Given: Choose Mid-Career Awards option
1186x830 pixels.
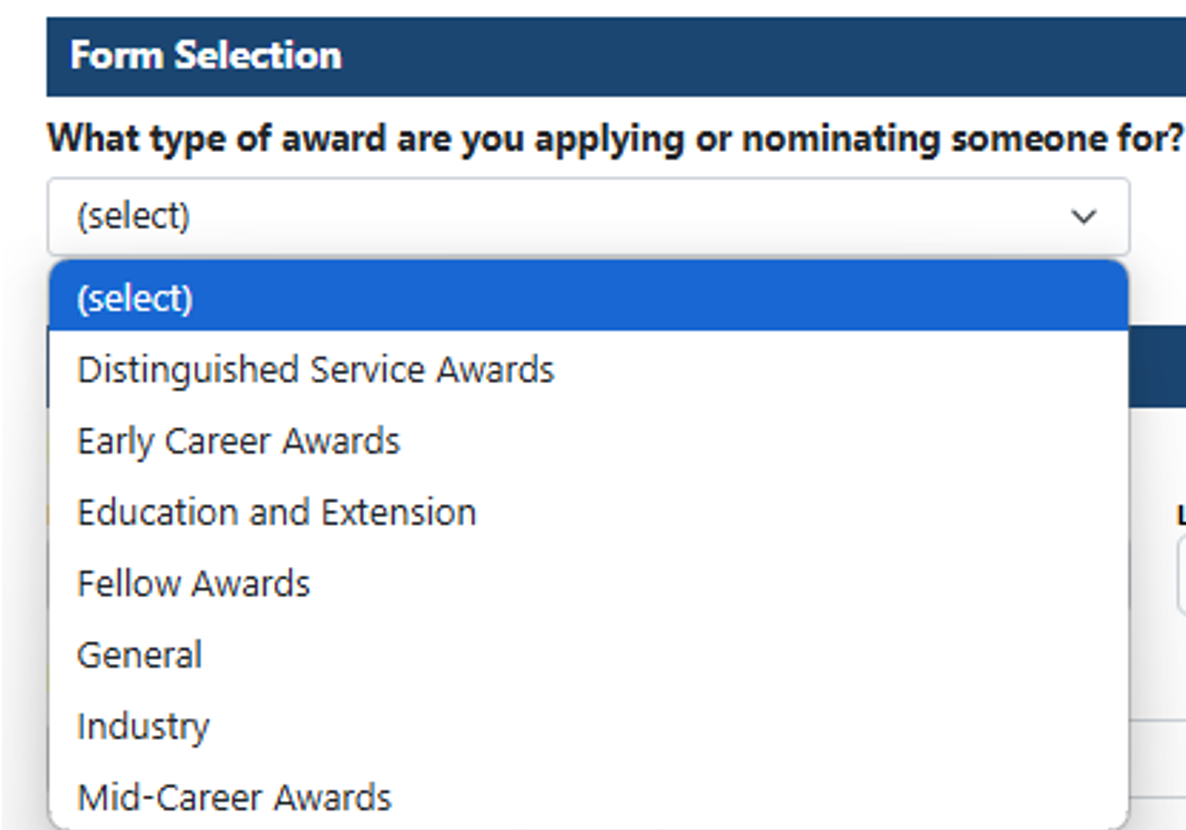Looking at the screenshot, I should click(x=234, y=796).
